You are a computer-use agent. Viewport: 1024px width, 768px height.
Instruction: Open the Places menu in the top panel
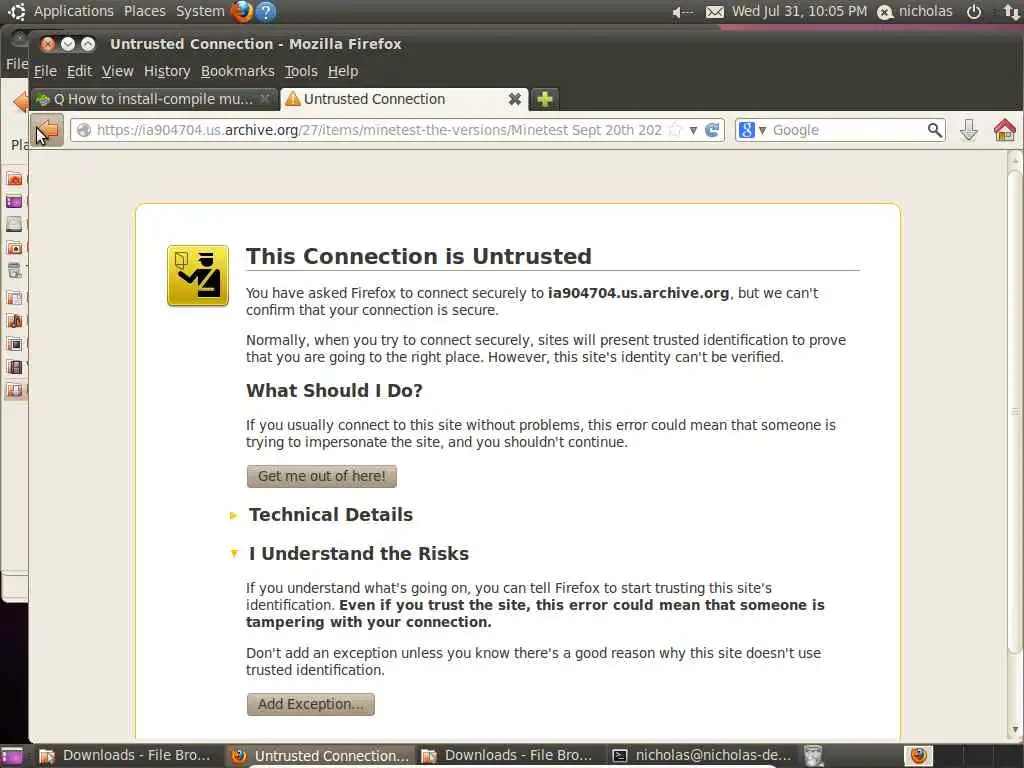point(144,11)
